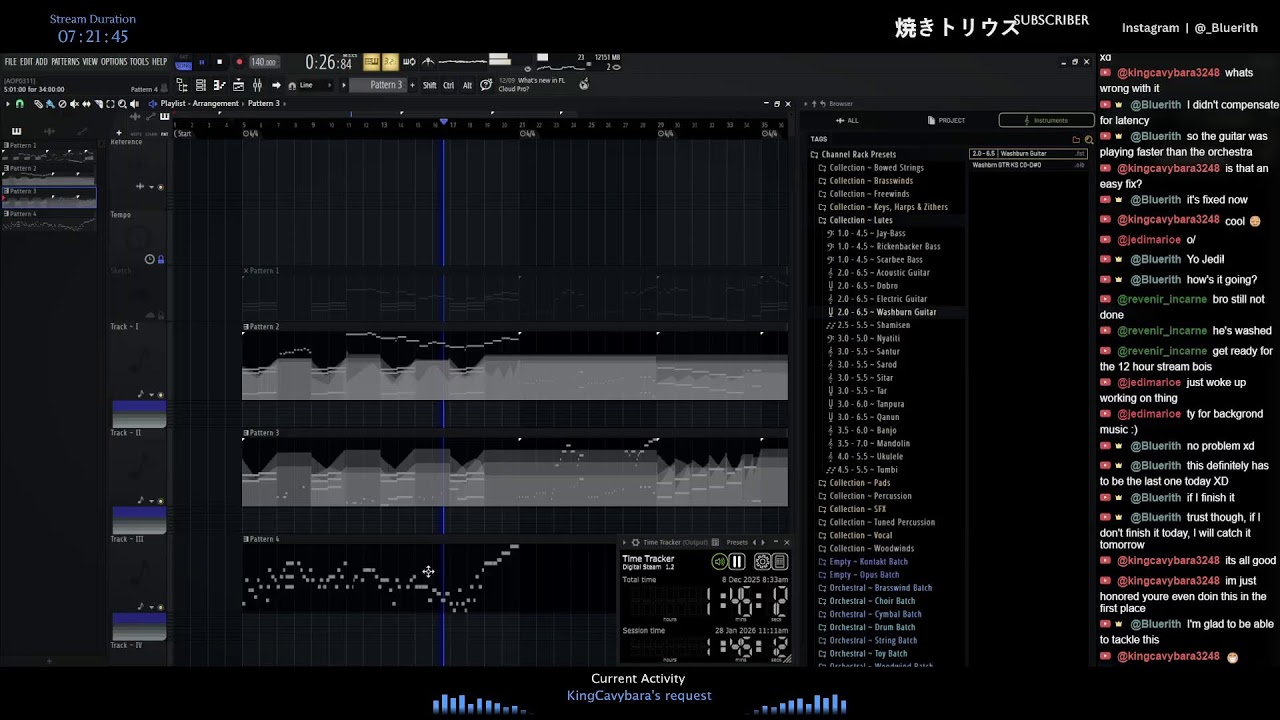The height and width of the screenshot is (720, 1280).
Task: Click the Alt key button
Action: click(467, 85)
